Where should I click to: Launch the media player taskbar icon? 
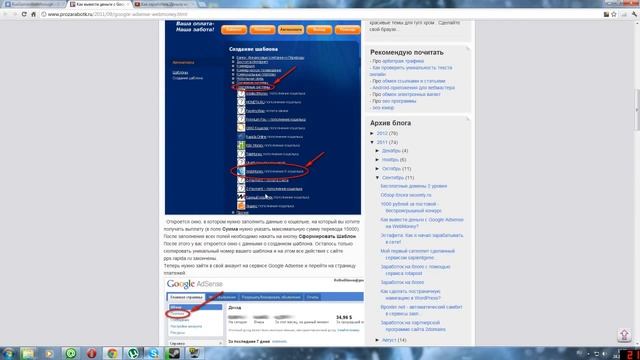49,353
